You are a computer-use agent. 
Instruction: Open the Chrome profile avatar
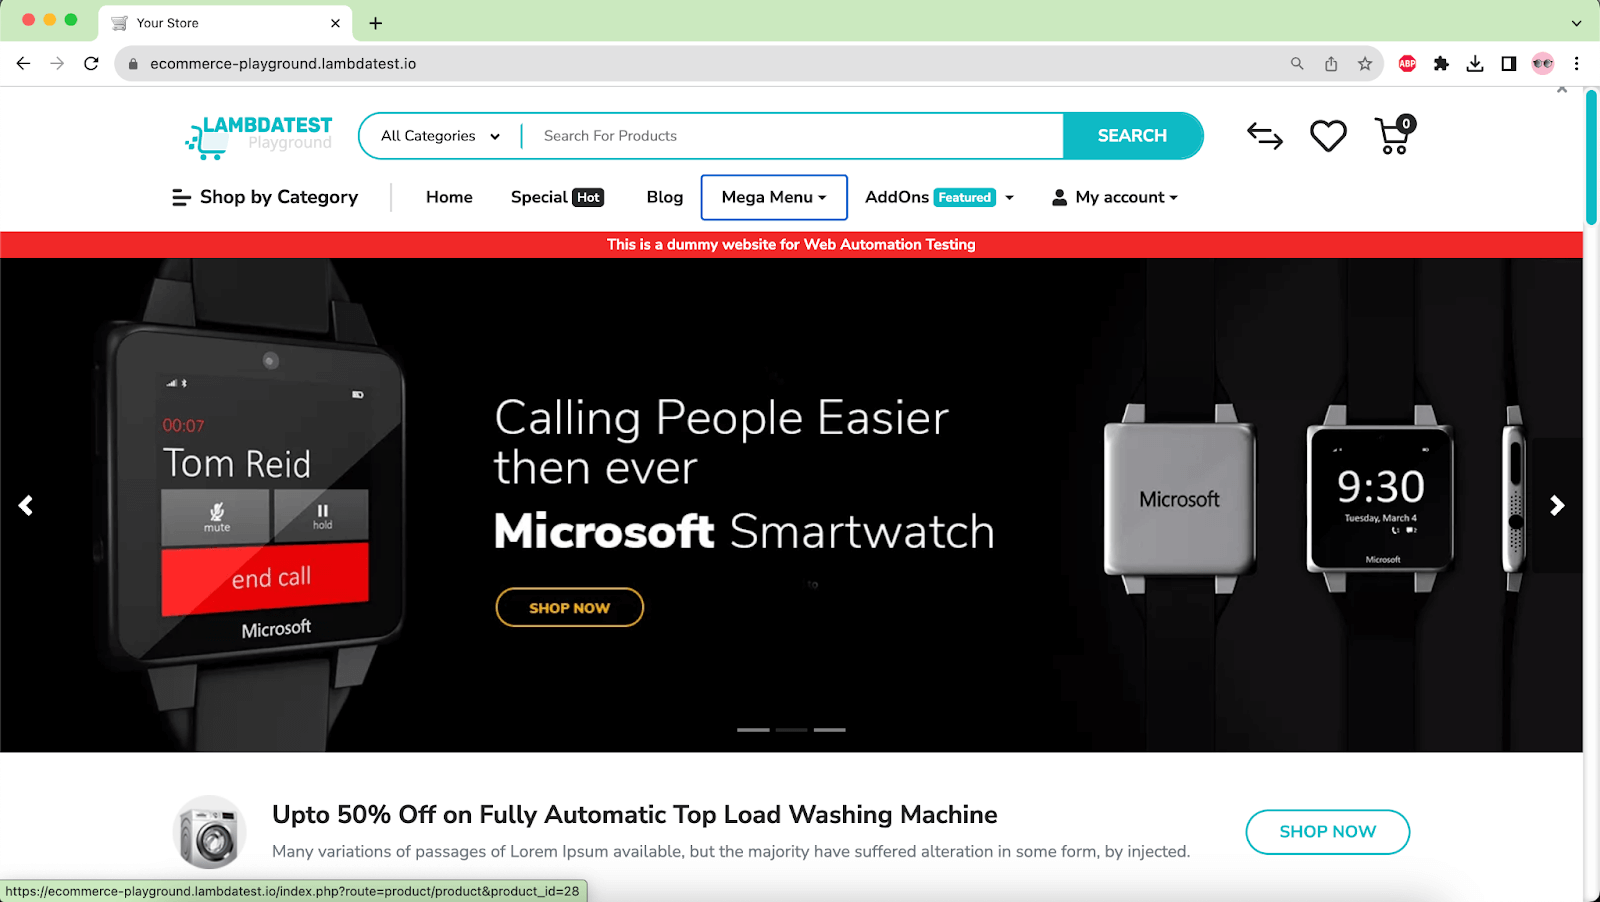(x=1543, y=64)
